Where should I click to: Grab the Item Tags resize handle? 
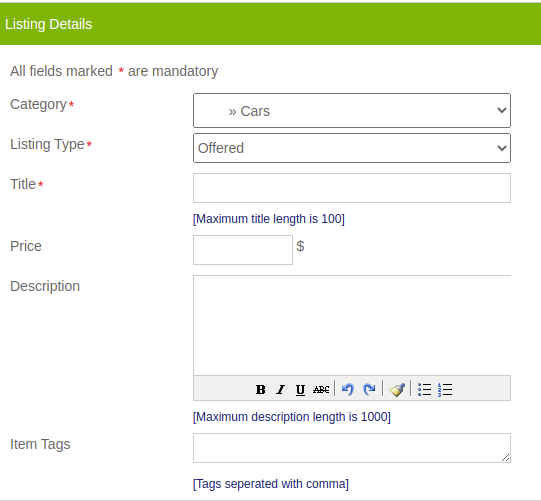pyautogui.click(x=505, y=458)
